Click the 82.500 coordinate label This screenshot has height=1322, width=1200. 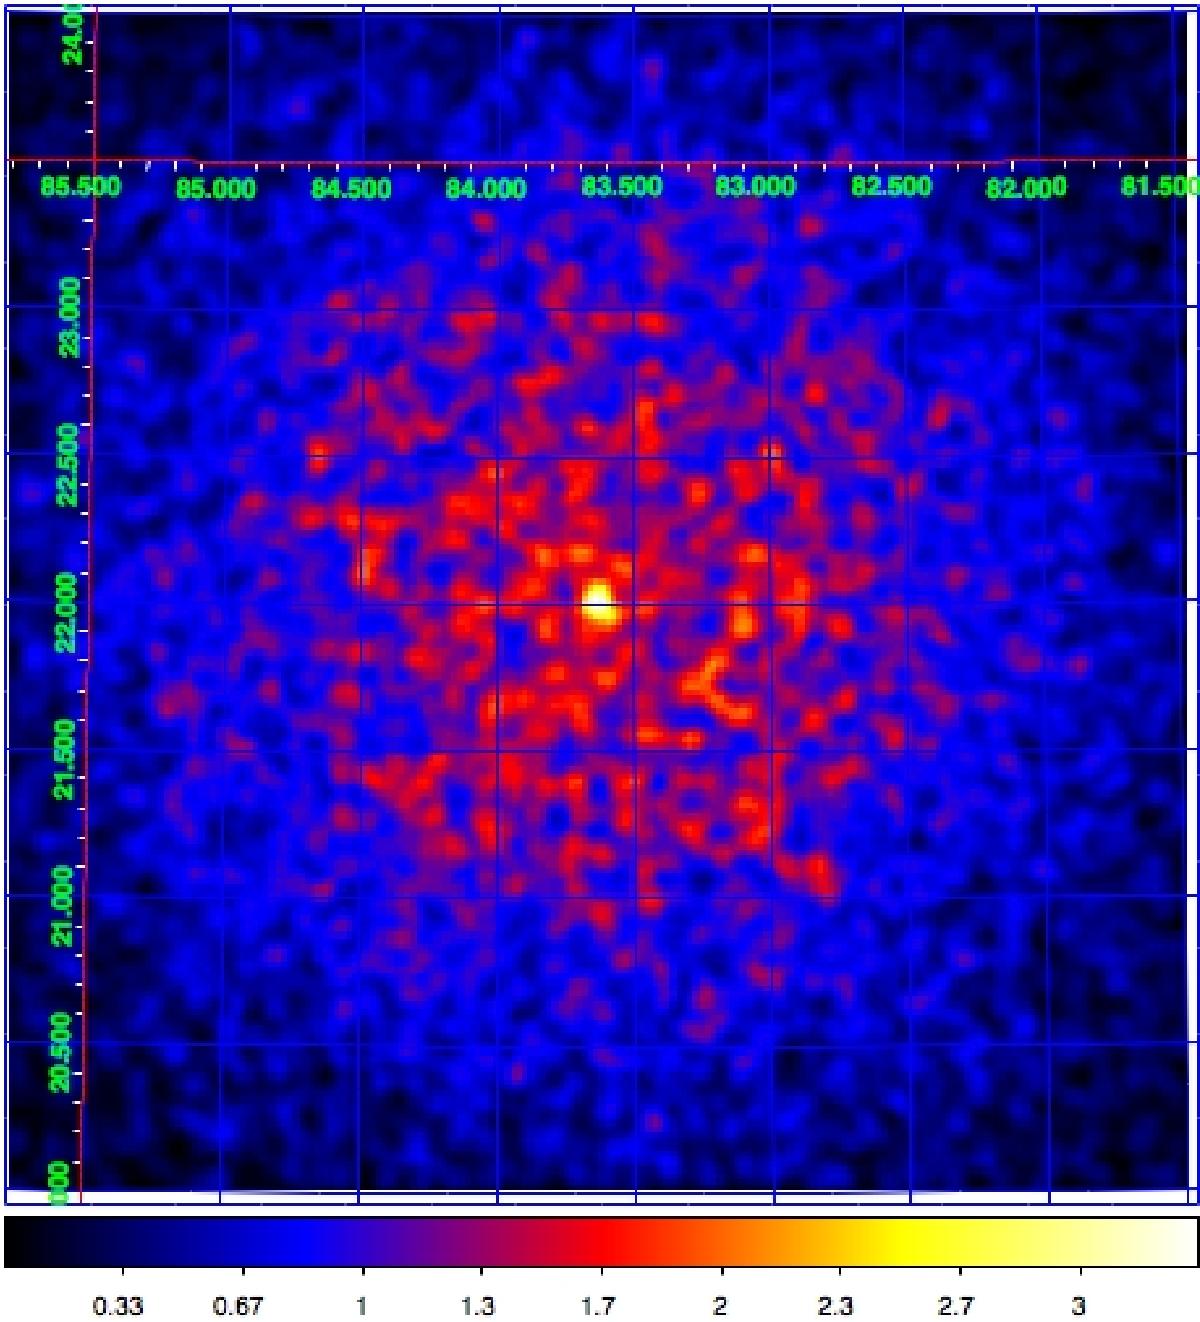pyautogui.click(x=891, y=187)
